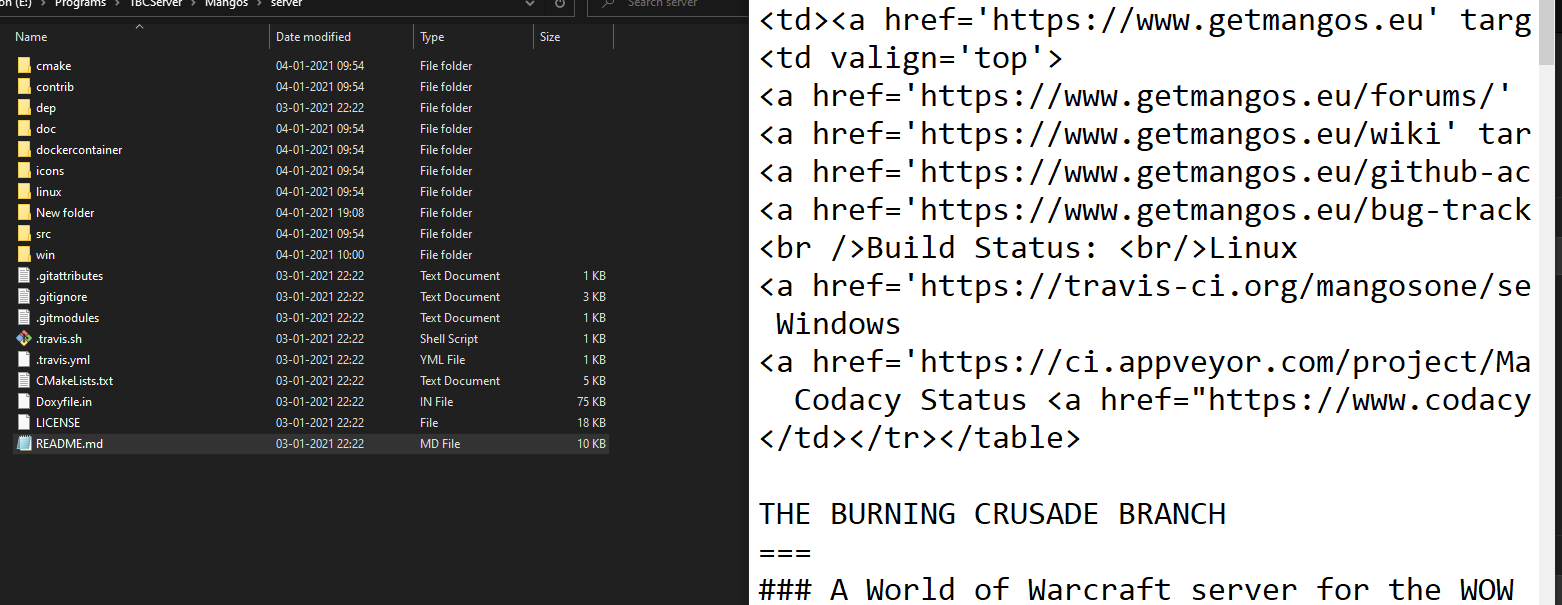Click the '3 KB' size of .gitignore

point(595,297)
